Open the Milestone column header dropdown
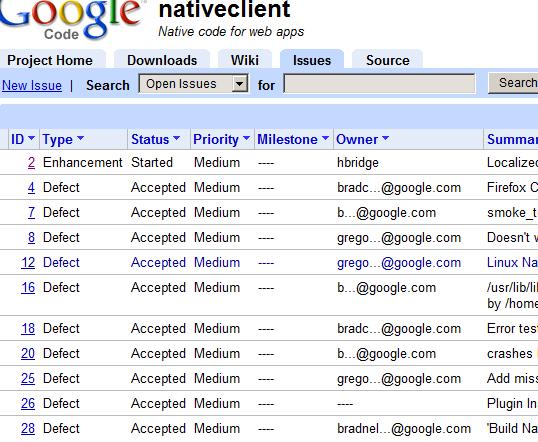This screenshot has height=442, width=538. [x=293, y=139]
